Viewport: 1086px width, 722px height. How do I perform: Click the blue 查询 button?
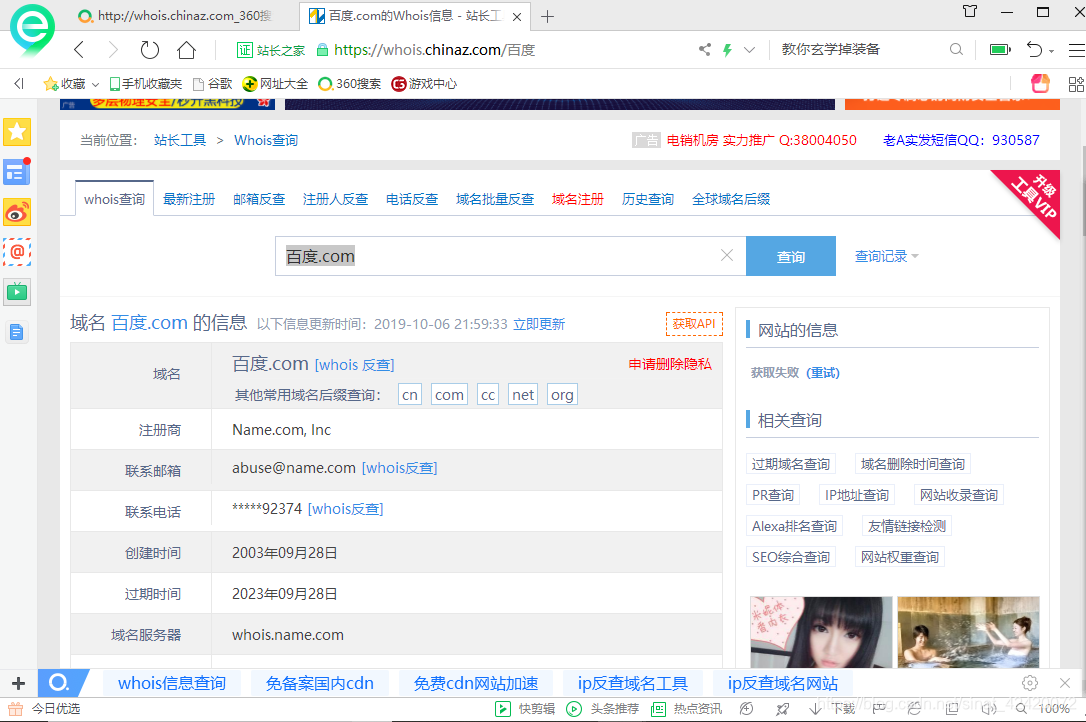click(x=791, y=256)
